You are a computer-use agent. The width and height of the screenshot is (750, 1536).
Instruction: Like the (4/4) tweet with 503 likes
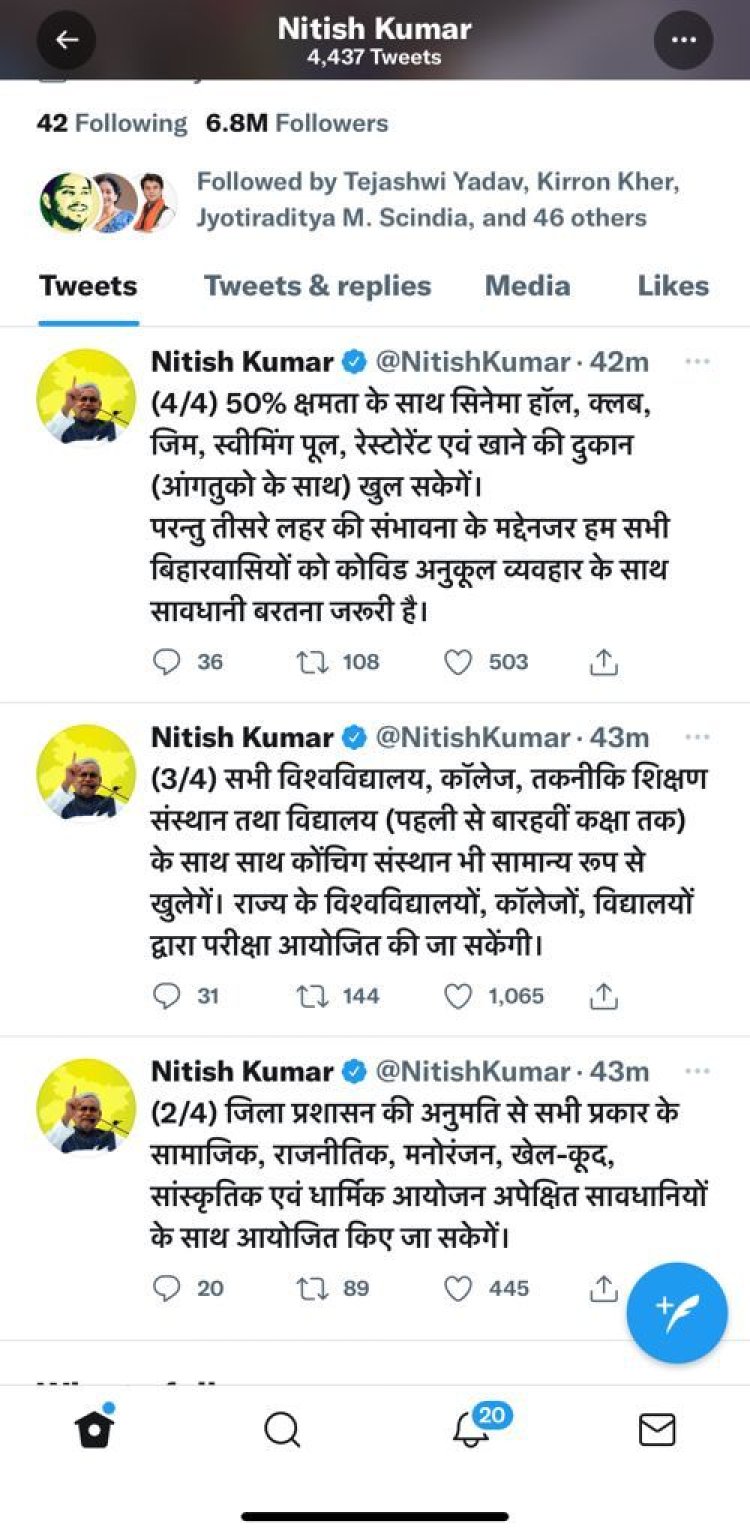pos(458,662)
